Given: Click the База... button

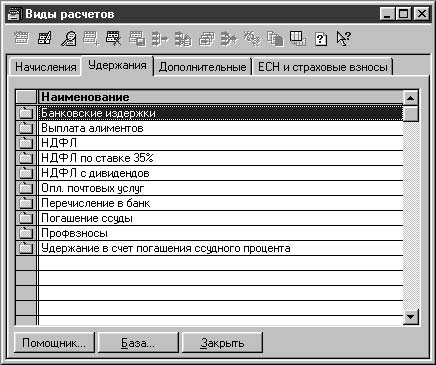Looking at the screenshot, I should (138, 342).
